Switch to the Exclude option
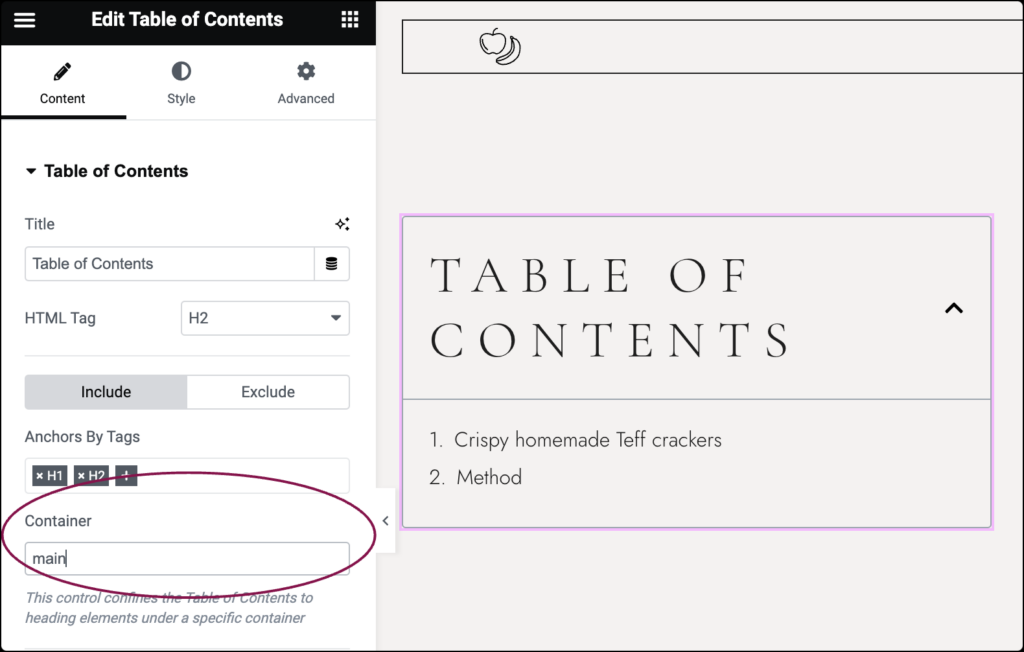This screenshot has width=1024, height=652. [x=268, y=392]
